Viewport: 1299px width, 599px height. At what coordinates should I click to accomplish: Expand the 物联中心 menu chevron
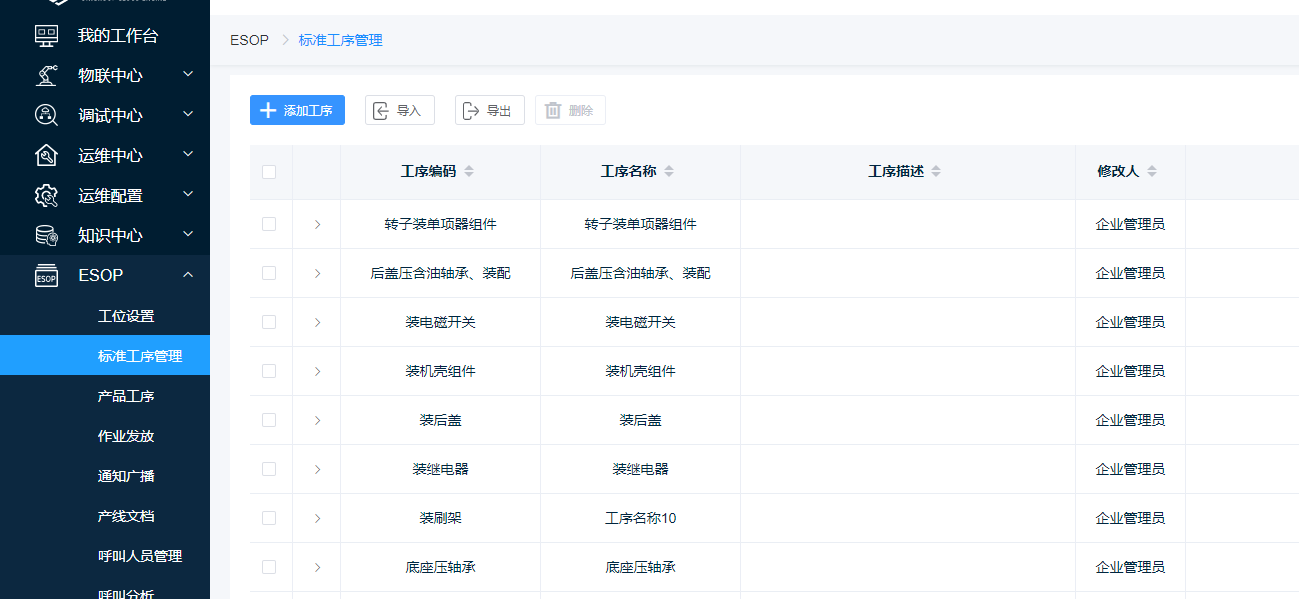click(x=188, y=75)
